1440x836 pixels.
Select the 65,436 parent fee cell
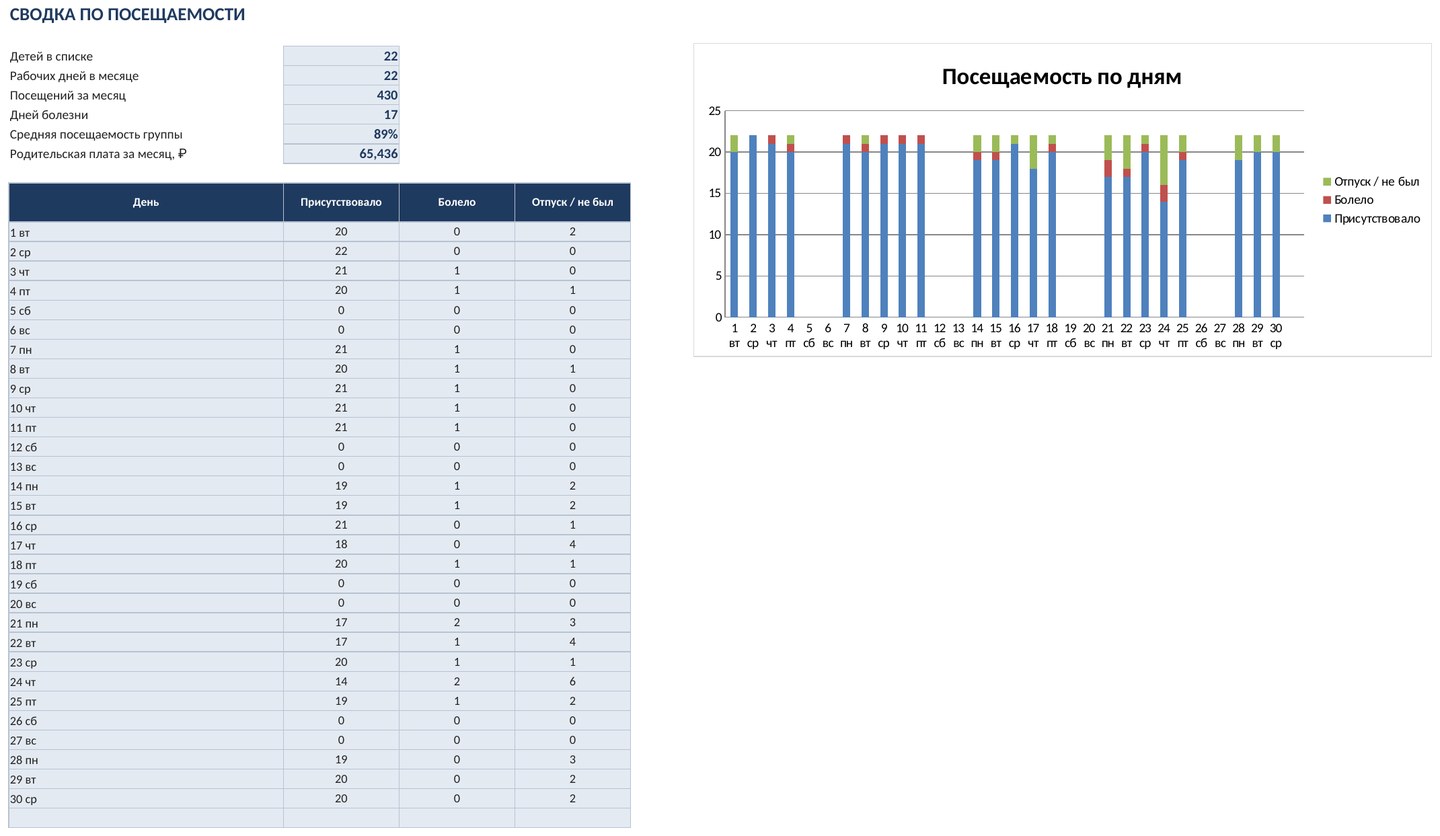(341, 154)
